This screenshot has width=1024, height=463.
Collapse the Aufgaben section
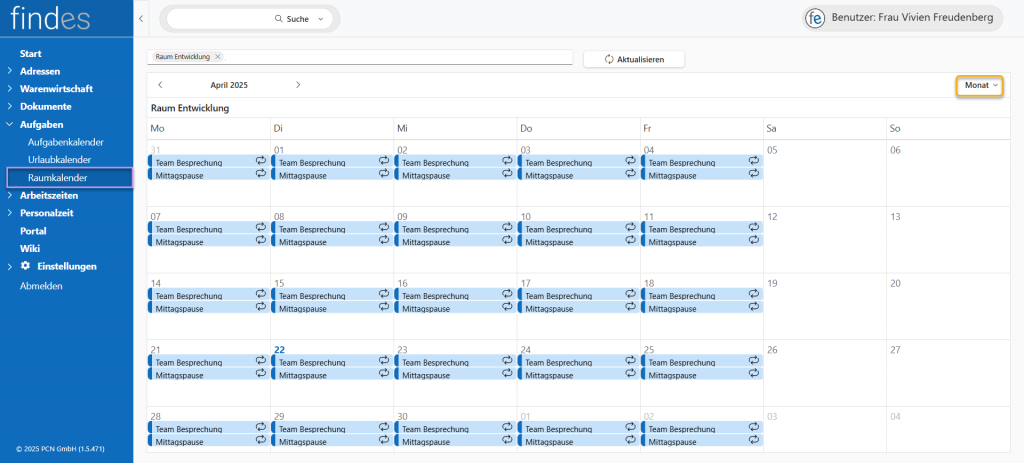[x=10, y=125]
